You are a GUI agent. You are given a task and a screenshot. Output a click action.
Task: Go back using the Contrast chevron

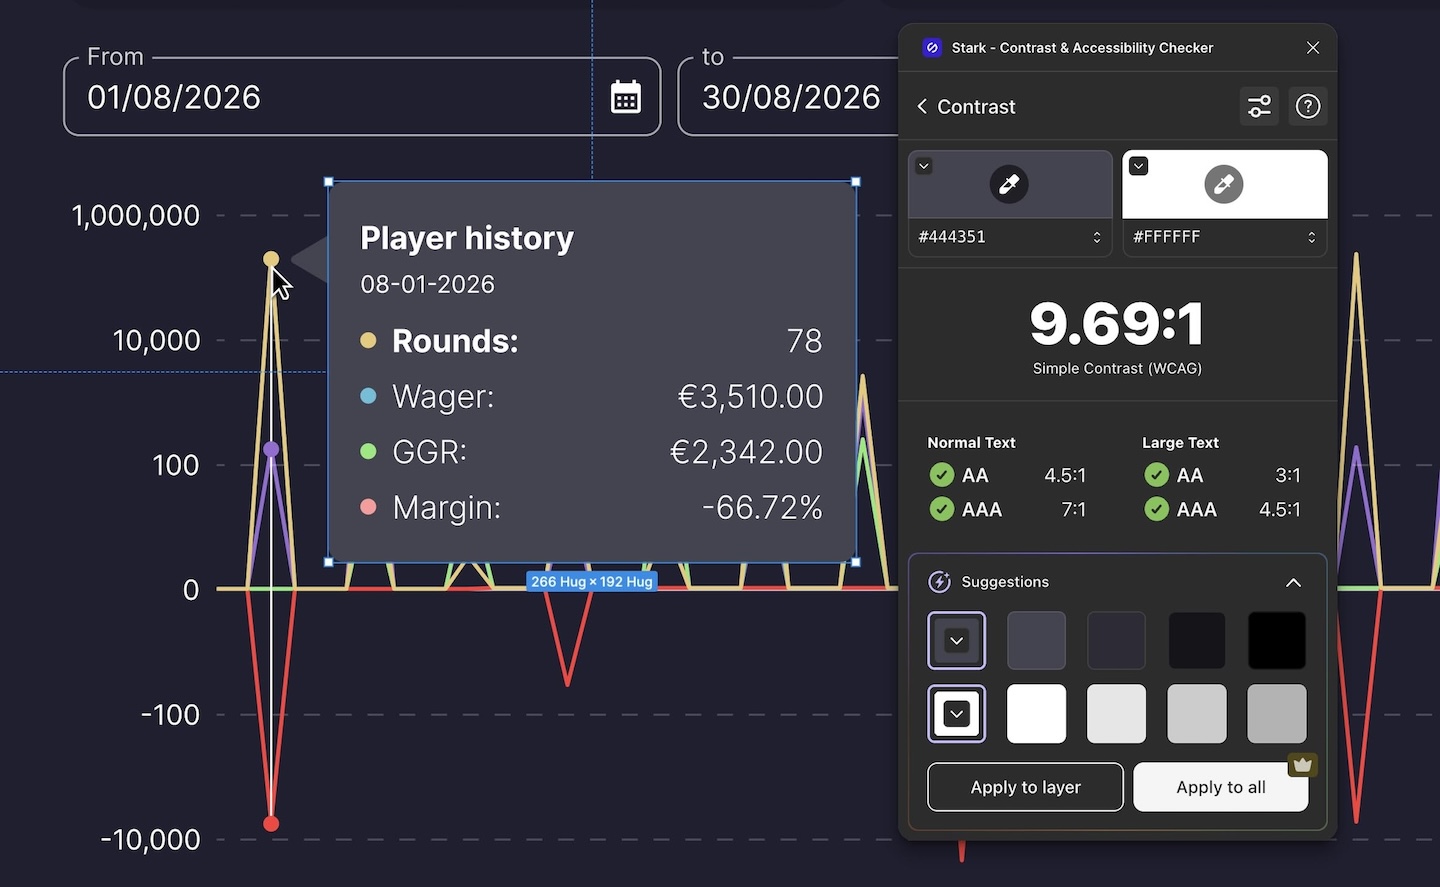point(922,107)
